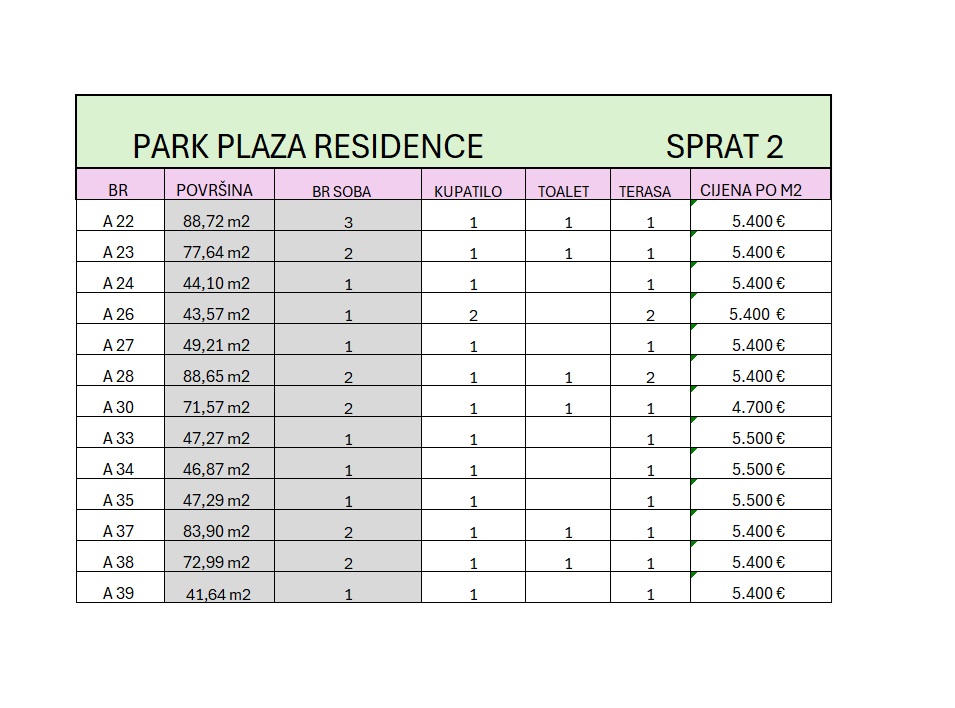The image size is (955, 708).
Task: Select the TERASA column header
Action: [x=644, y=192]
